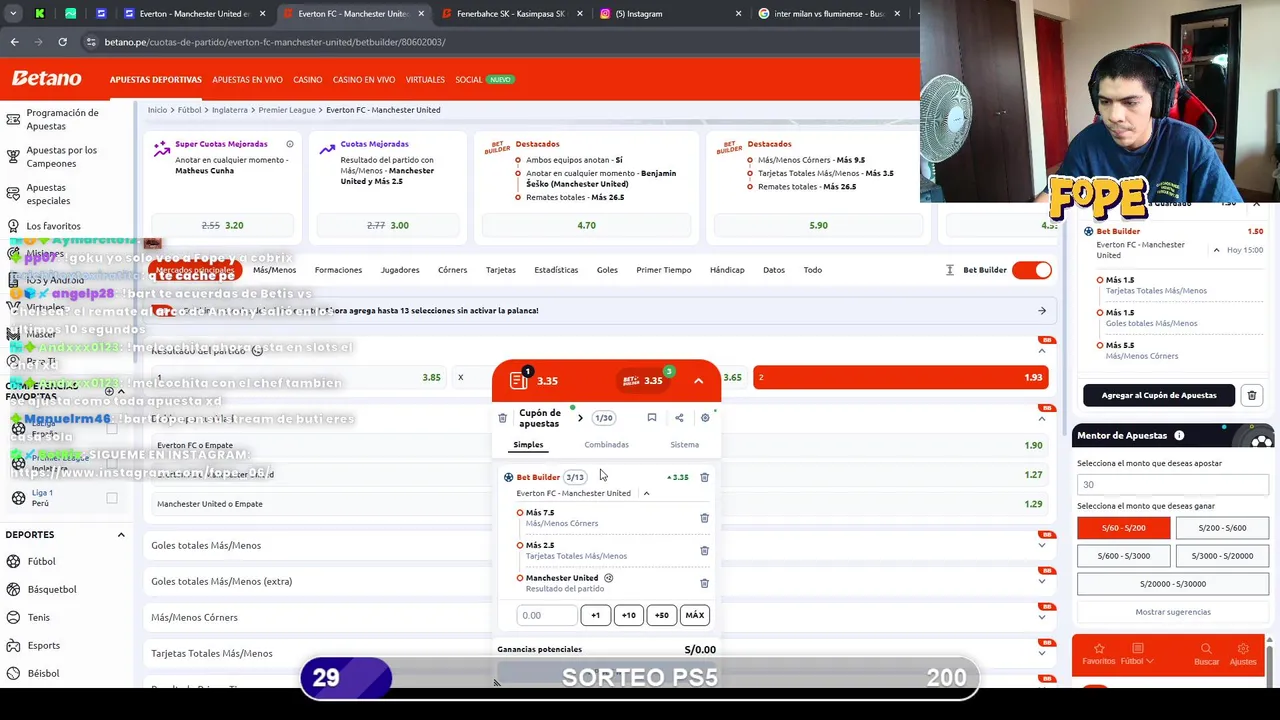Click Premier League breadcrumb link
The width and height of the screenshot is (1280, 720).
click(x=287, y=110)
